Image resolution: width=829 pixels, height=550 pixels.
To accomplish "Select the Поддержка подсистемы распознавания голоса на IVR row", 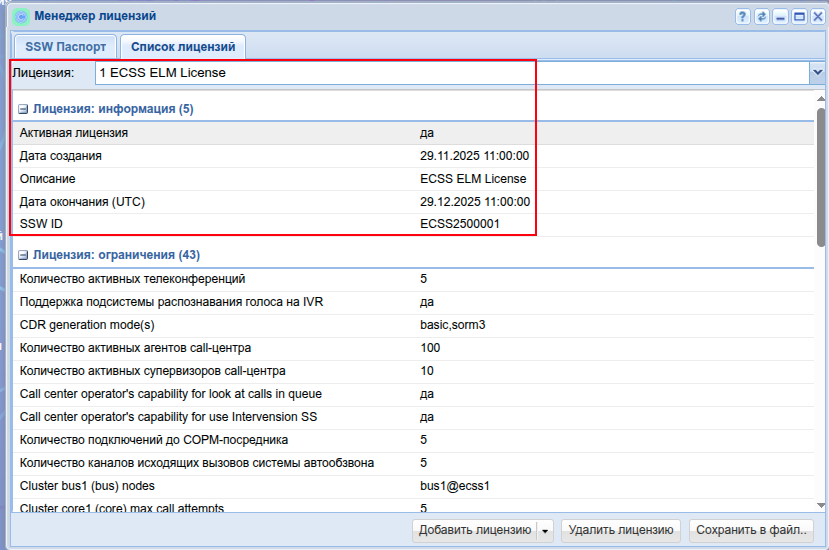I will [413, 302].
